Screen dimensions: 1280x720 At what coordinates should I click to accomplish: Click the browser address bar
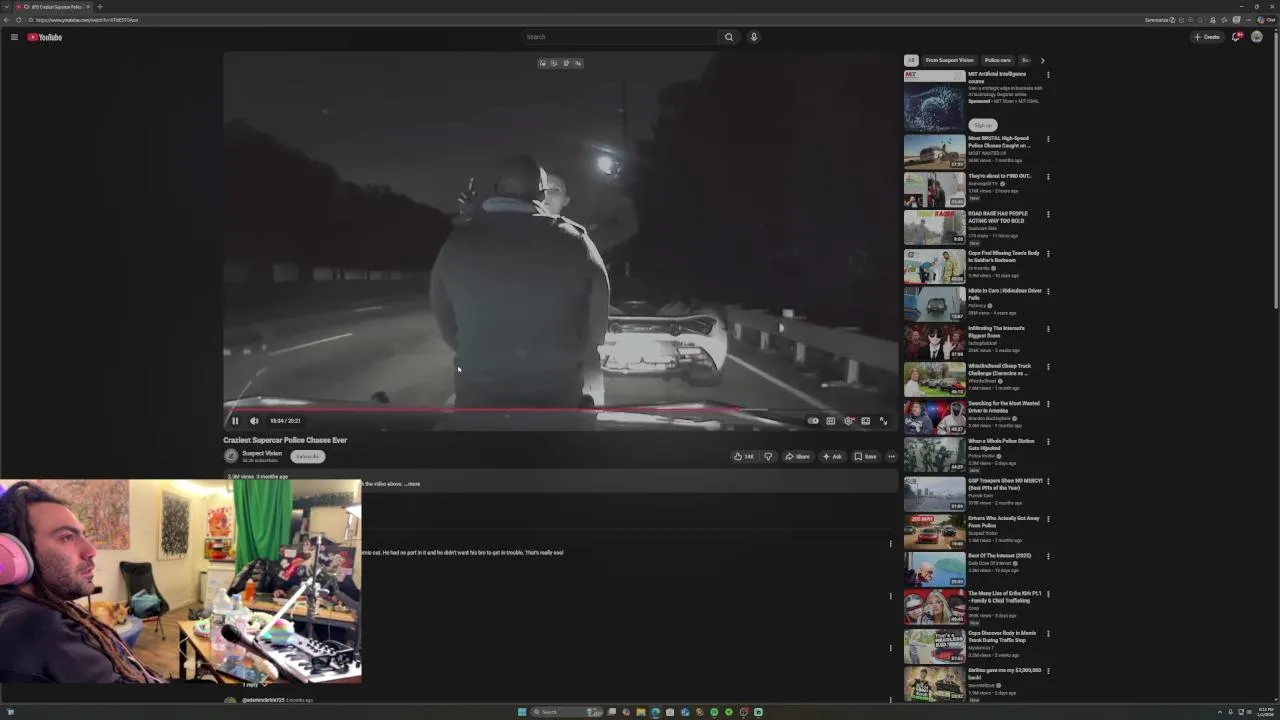[580, 20]
